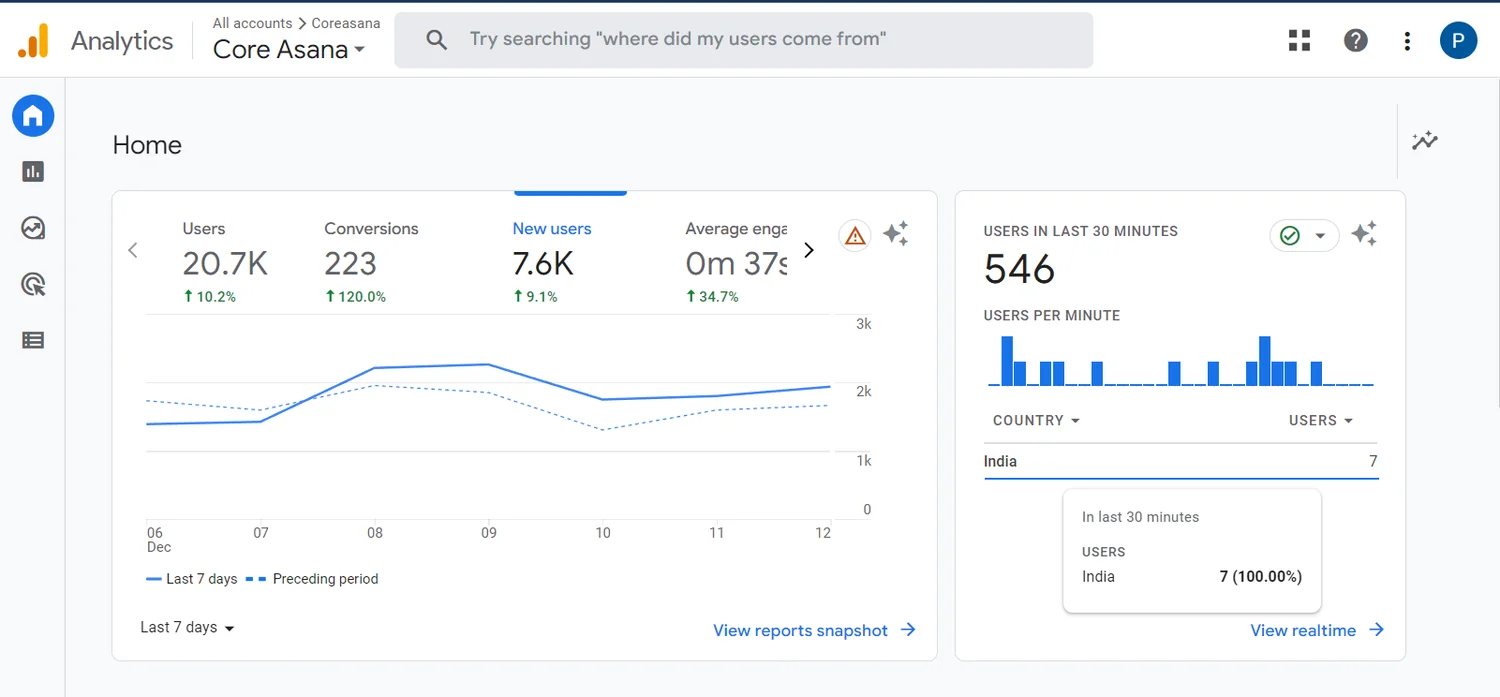Open the Google apps grid icon
This screenshot has width=1500, height=697.
click(x=1299, y=40)
